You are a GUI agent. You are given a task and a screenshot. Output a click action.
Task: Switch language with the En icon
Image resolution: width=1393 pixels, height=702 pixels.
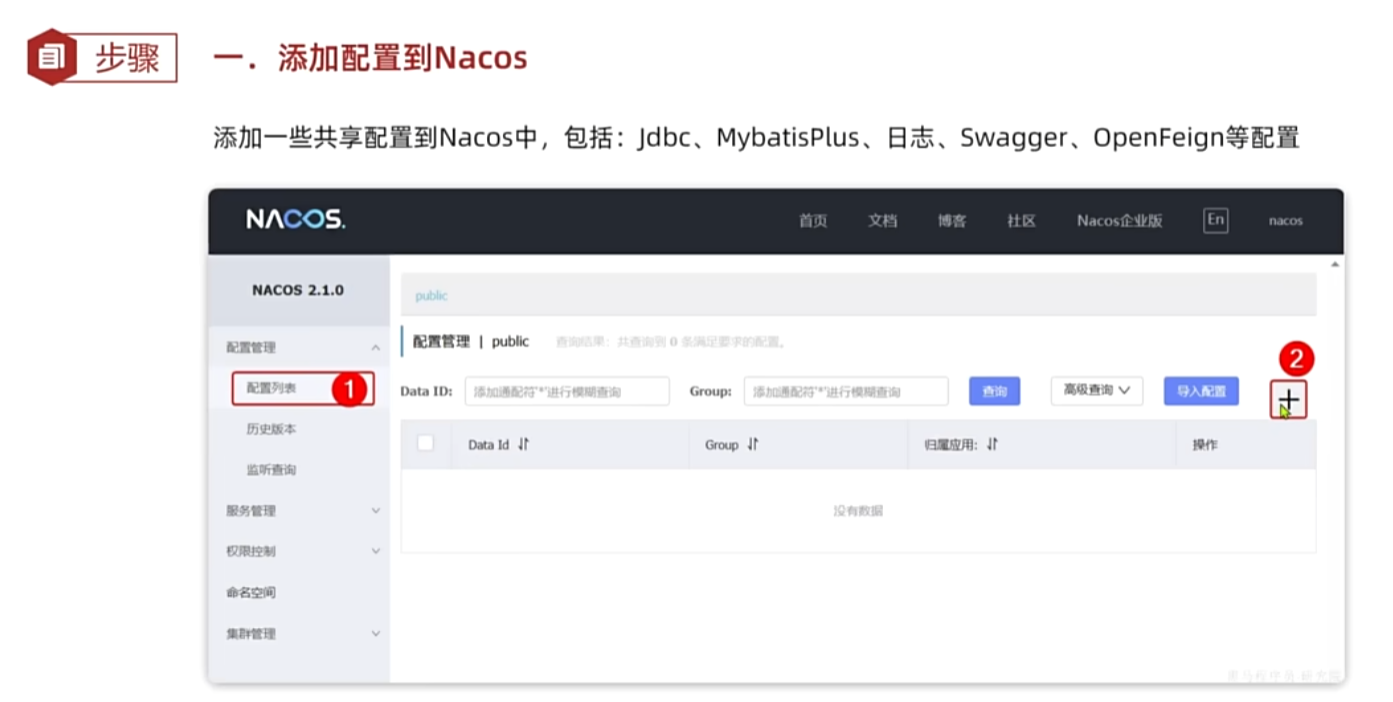point(1215,220)
